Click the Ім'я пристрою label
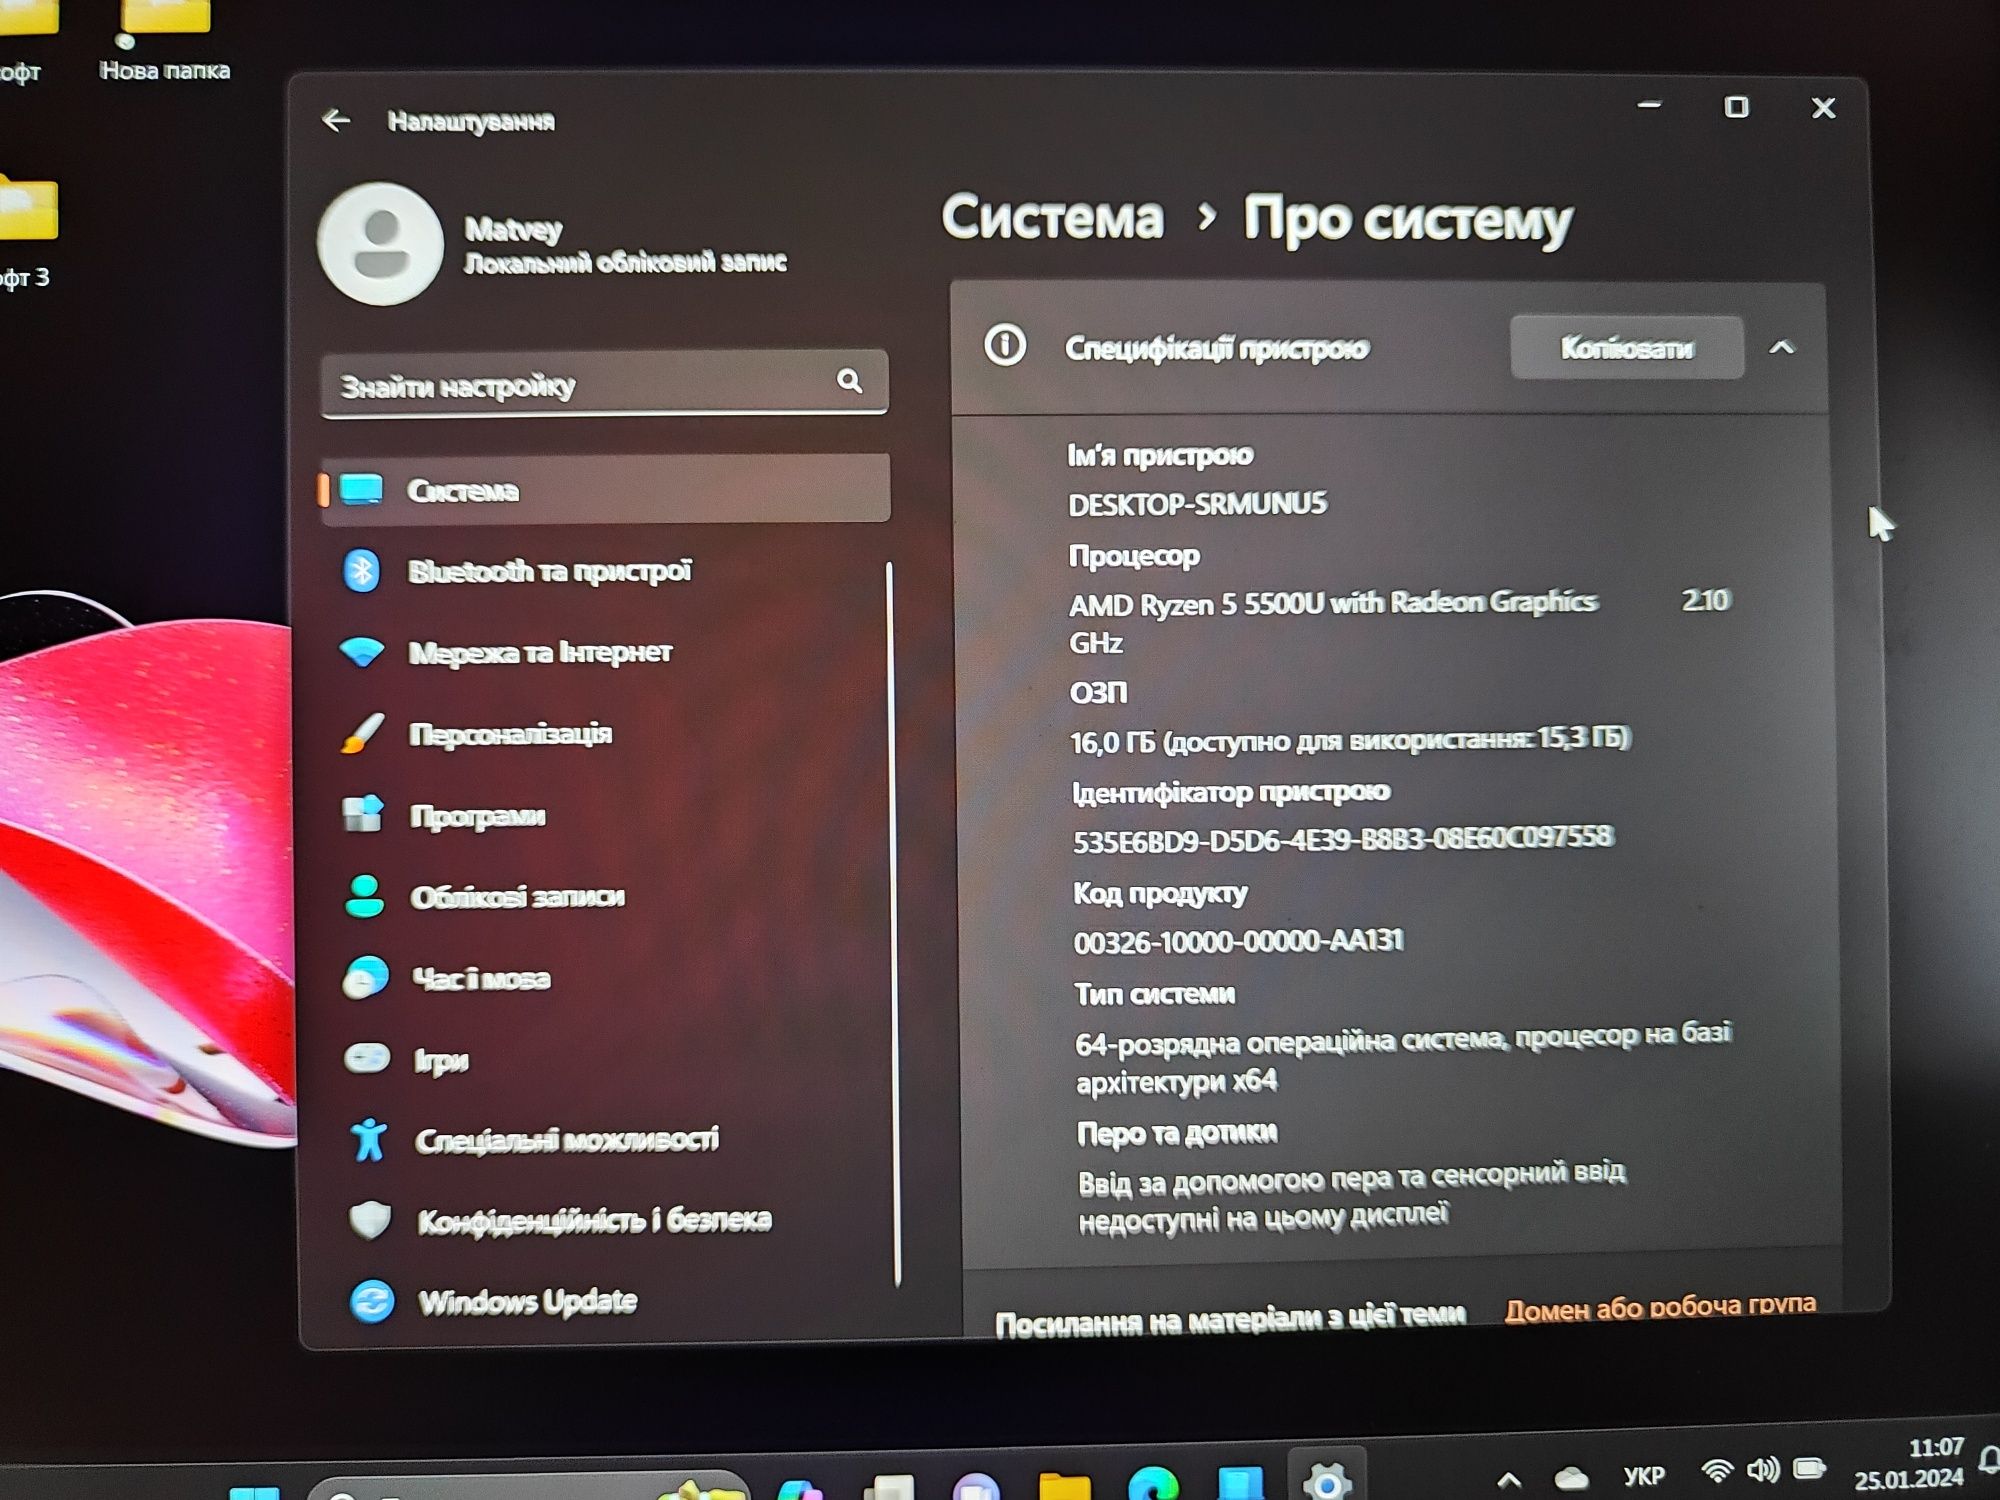Image resolution: width=2000 pixels, height=1500 pixels. 1160,455
